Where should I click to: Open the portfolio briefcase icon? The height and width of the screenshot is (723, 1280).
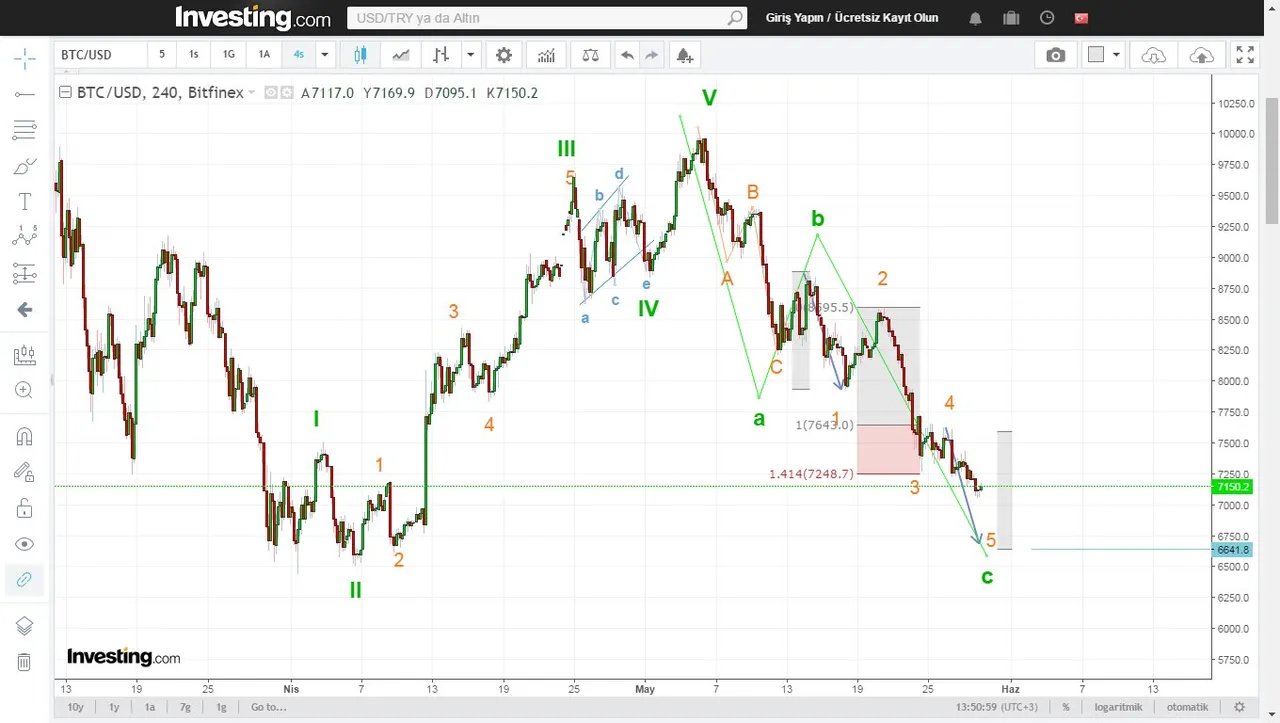[1011, 18]
